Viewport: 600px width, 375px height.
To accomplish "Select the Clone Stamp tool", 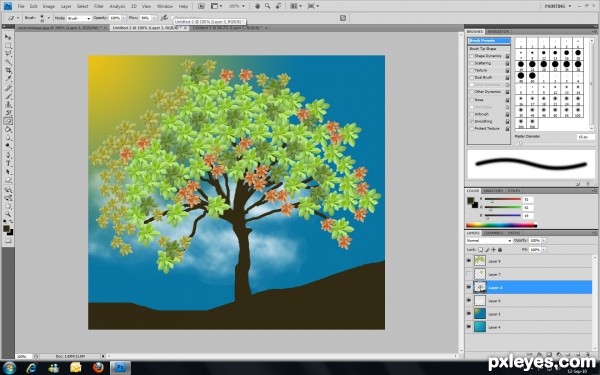I will 8,104.
